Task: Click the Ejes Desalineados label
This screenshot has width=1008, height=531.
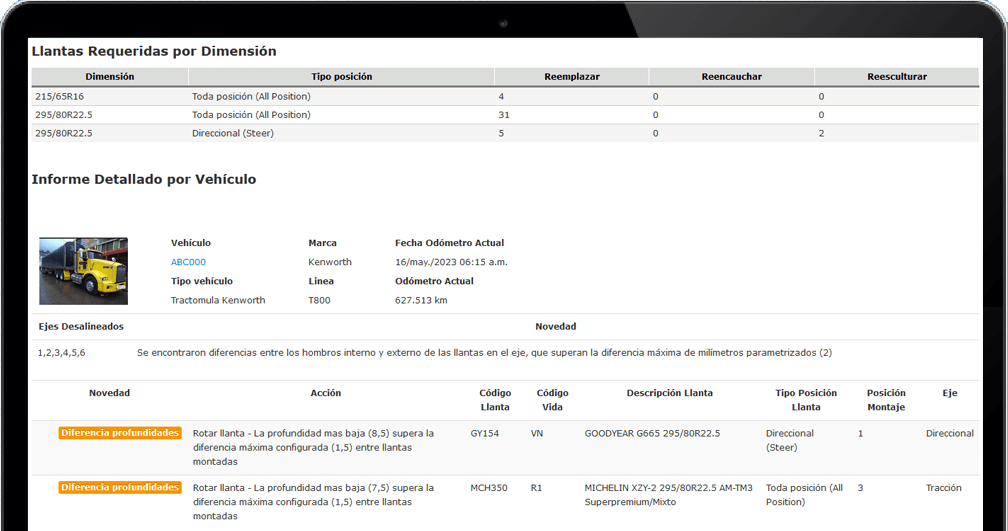Action: (x=81, y=326)
